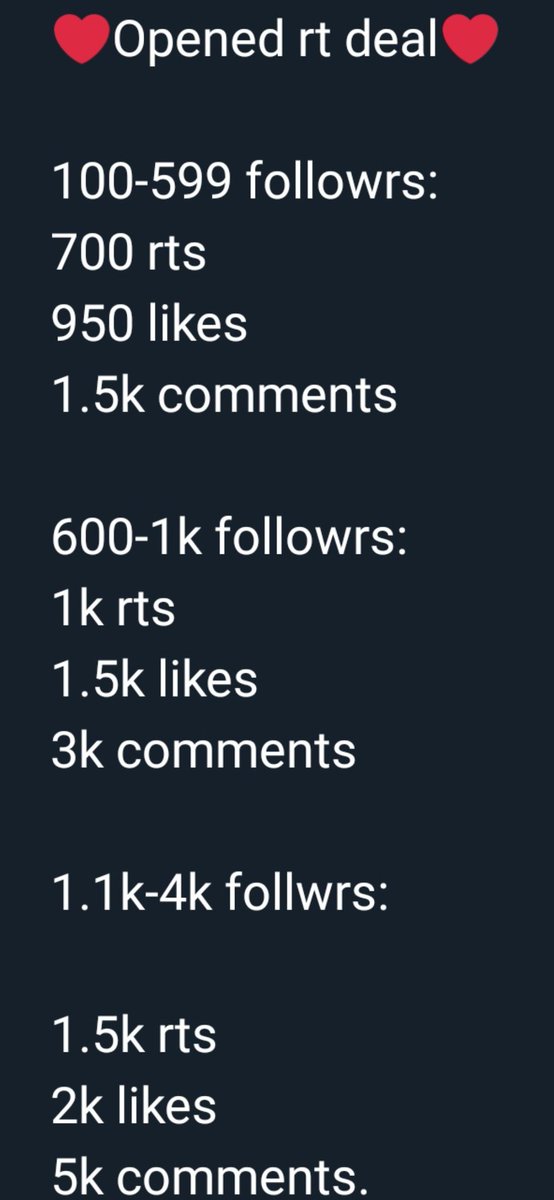Tap the "950 likes" line
The width and height of the screenshot is (554, 1200).
[x=149, y=324]
